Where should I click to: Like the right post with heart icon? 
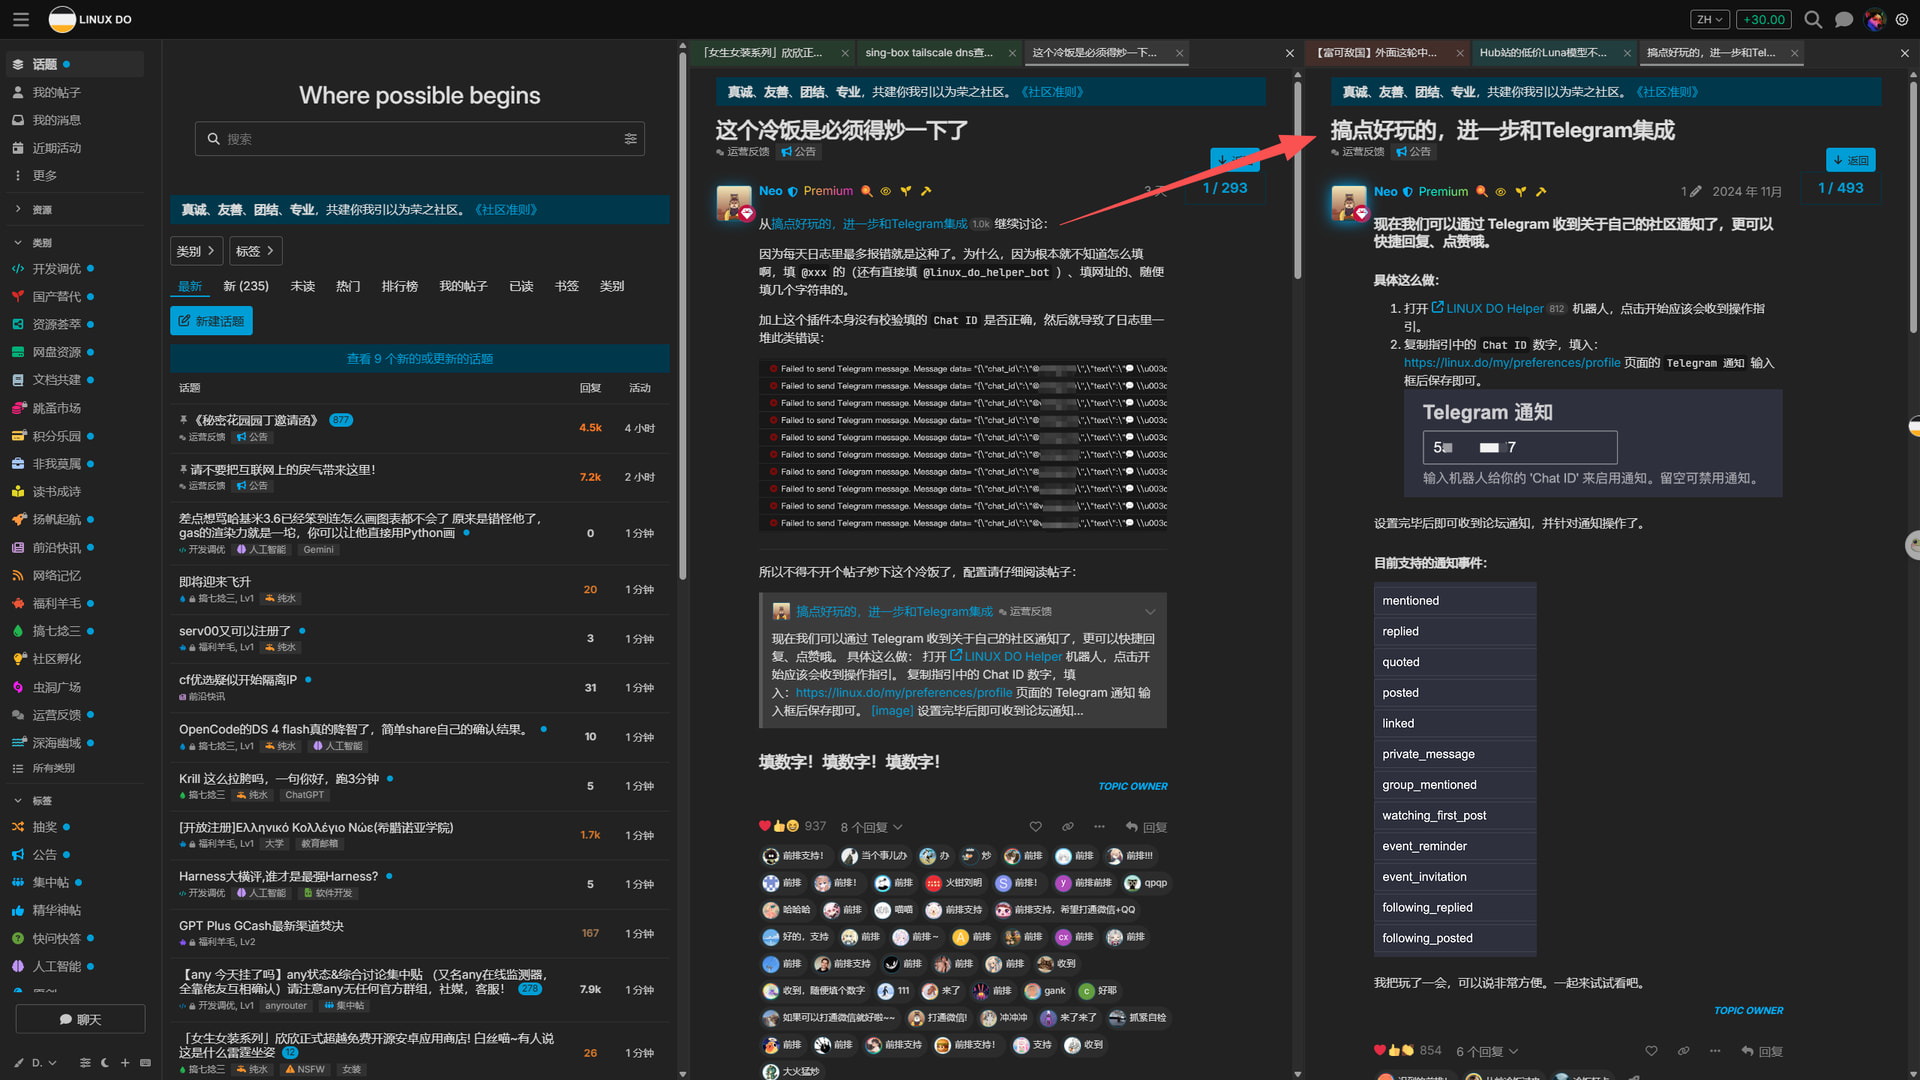[1651, 1051]
